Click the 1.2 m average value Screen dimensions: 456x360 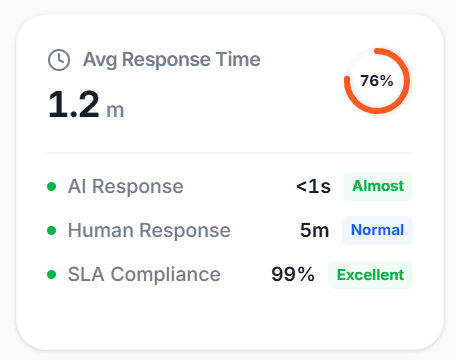click(x=86, y=105)
